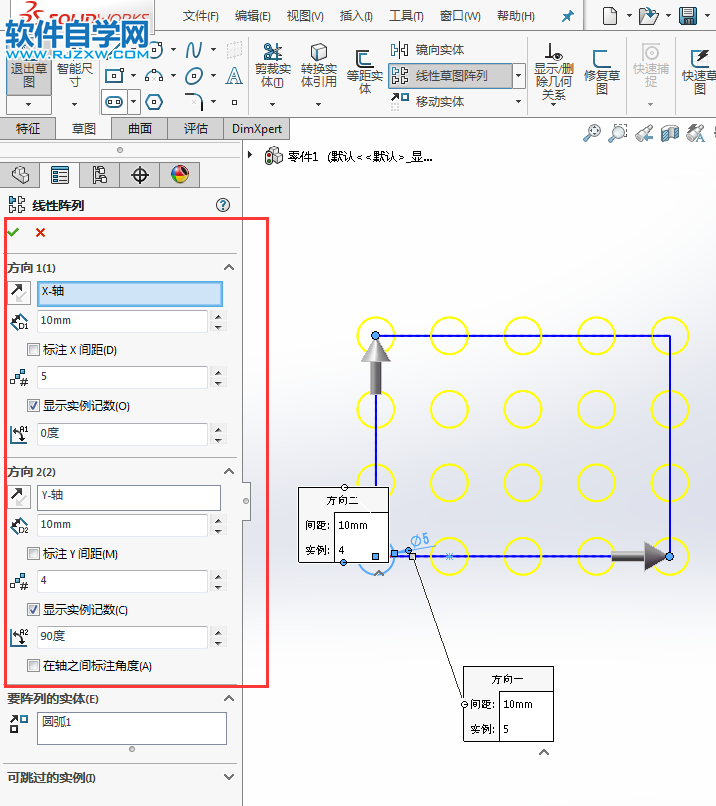
Task: Click the direction 1 10mm spacing field
Action: [x=122, y=321]
